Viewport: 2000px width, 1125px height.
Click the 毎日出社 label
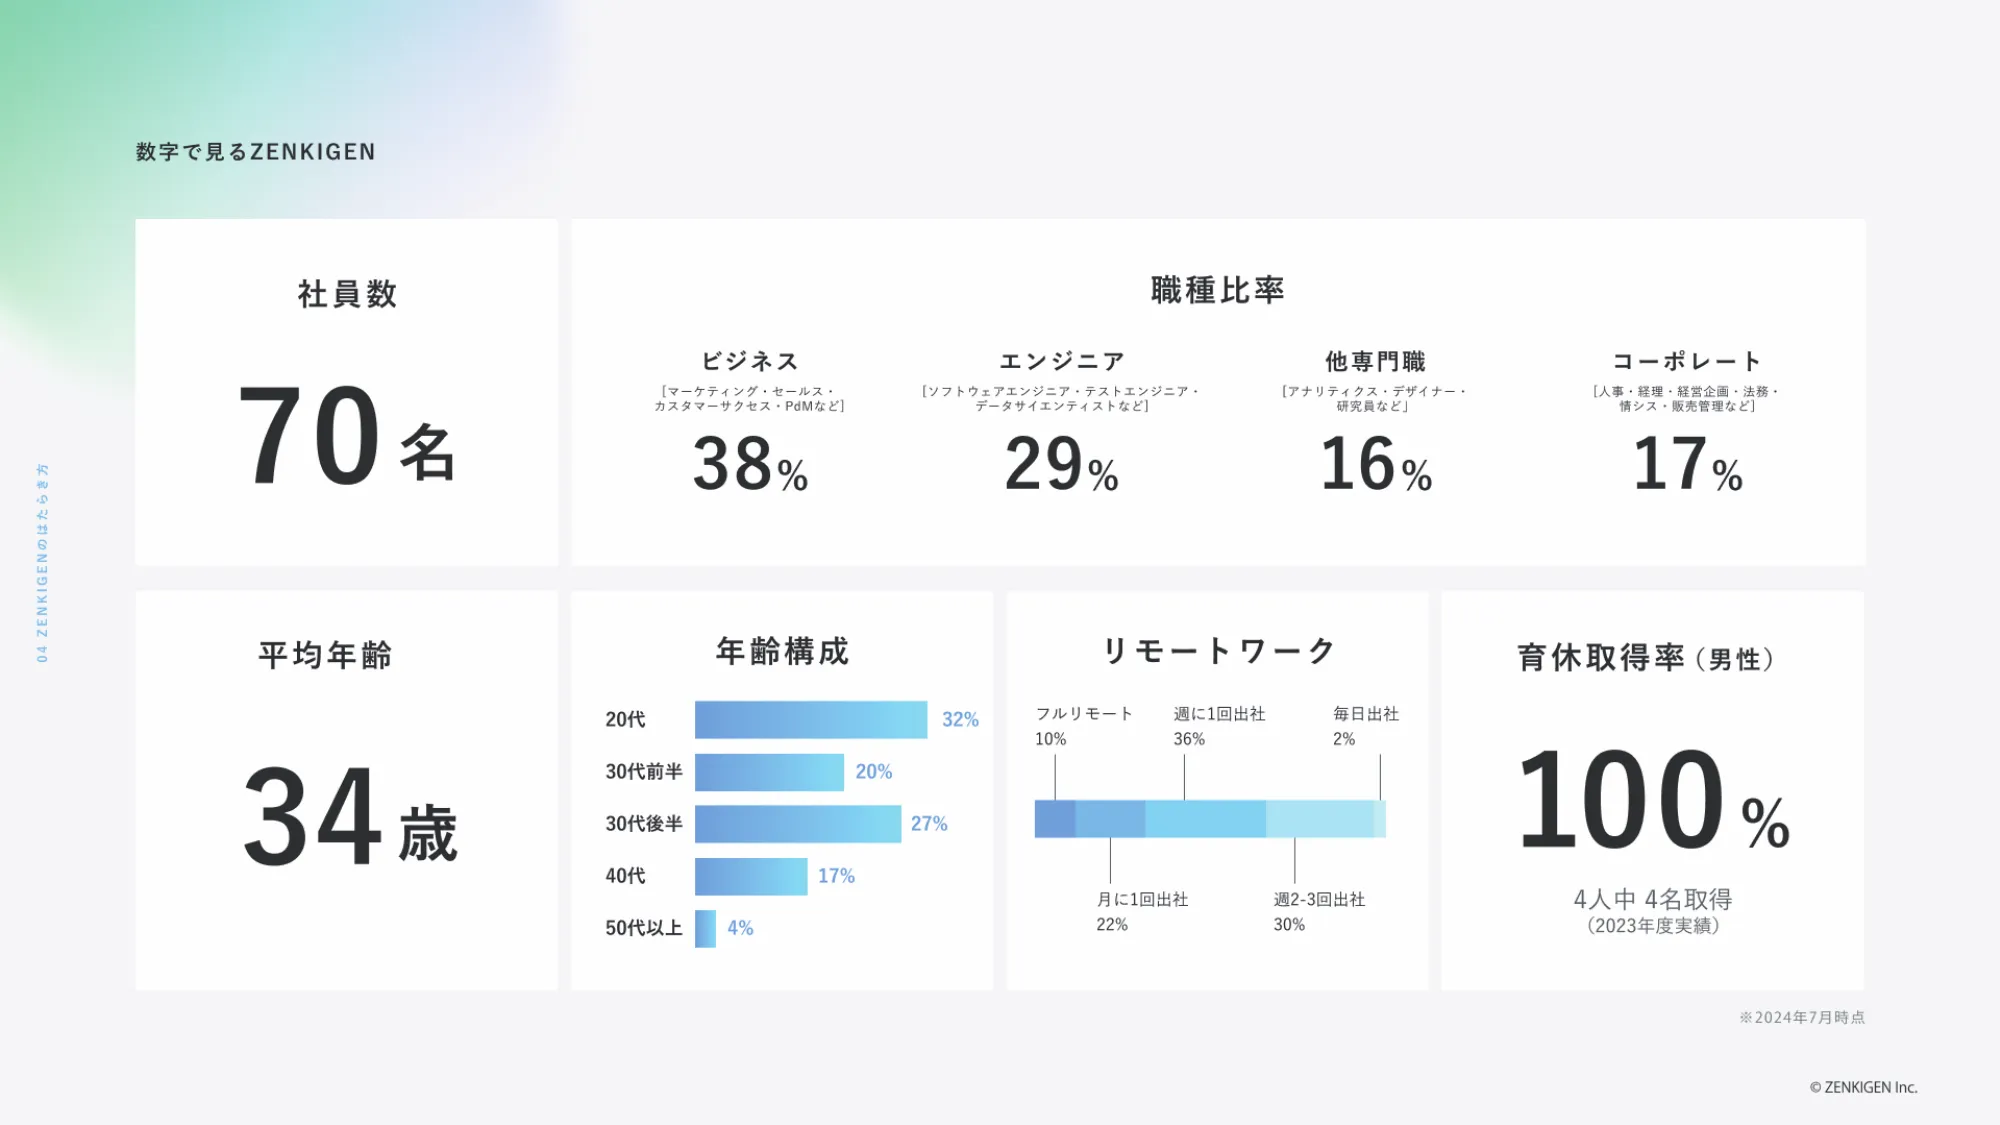[x=1366, y=714]
